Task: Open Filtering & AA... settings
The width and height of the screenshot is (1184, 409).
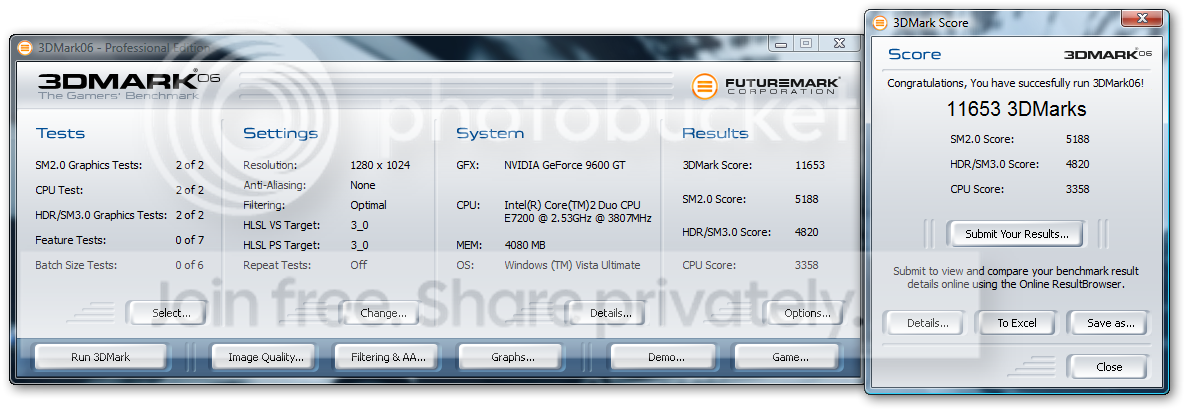Action: 388,357
